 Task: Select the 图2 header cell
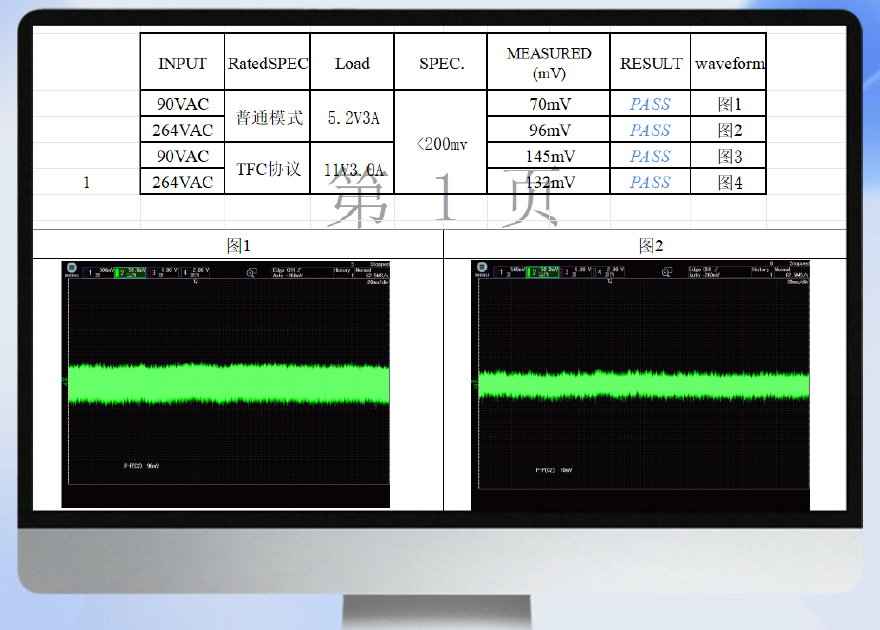pos(651,245)
